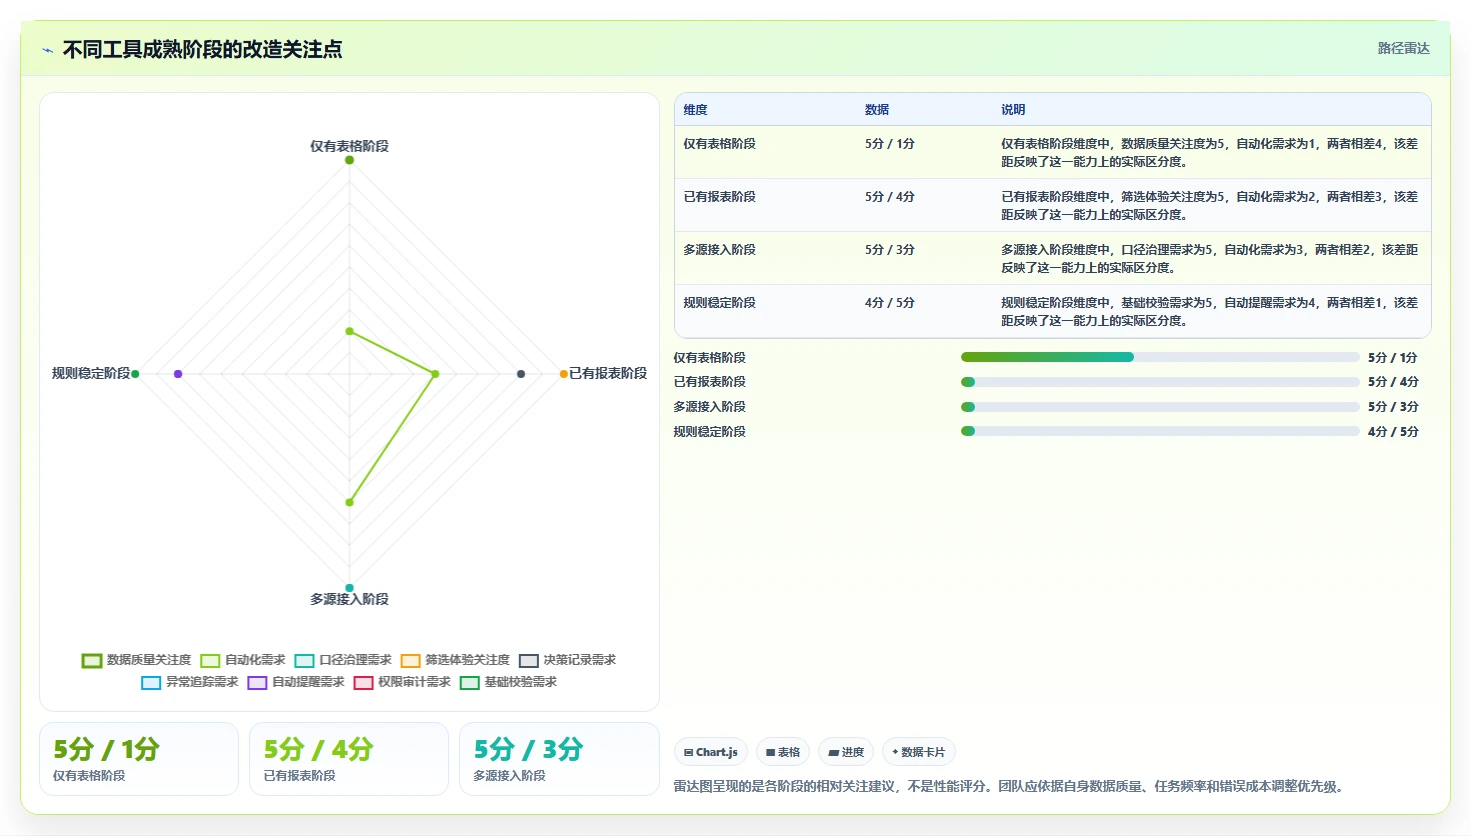The height and width of the screenshot is (836, 1471).
Task: Toggle 口径治理需求 legend swatch
Action: (x=304, y=661)
